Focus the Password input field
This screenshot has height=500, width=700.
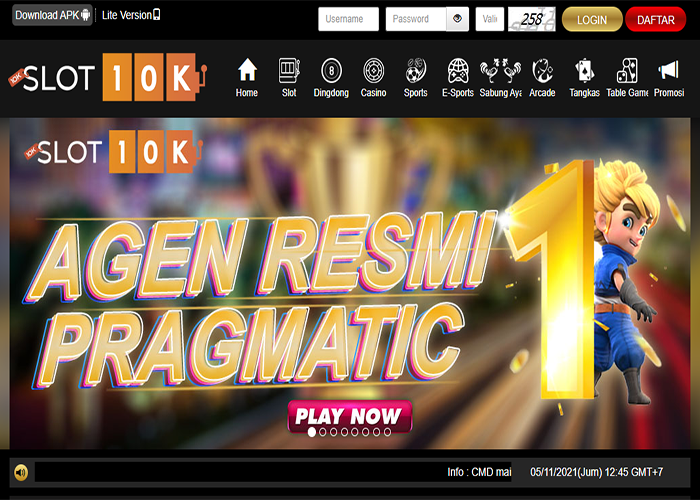[x=416, y=19]
